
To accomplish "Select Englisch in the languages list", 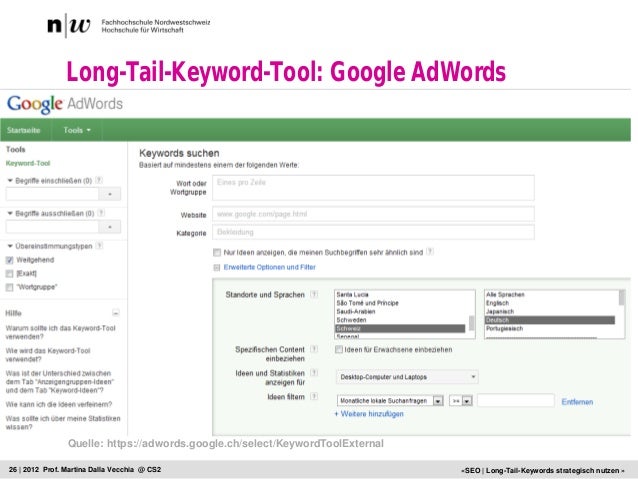I will pos(497,303).
